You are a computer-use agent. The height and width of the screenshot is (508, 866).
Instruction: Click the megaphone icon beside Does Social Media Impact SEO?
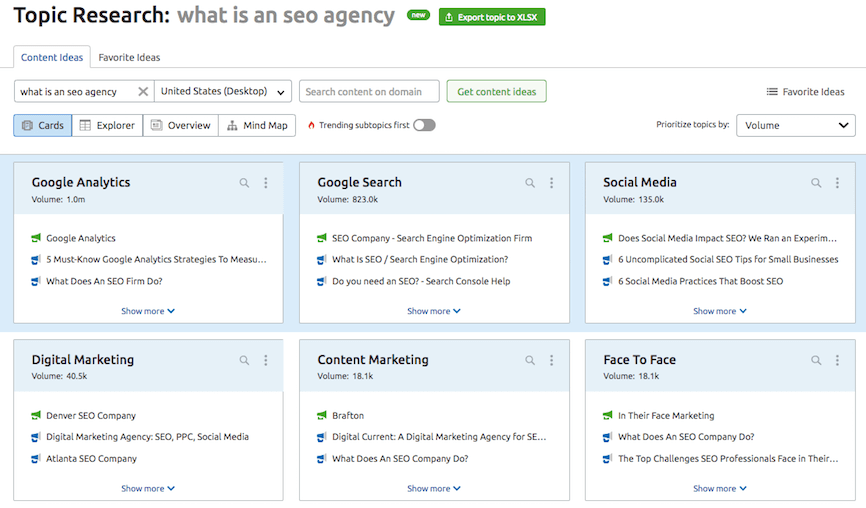(608, 238)
